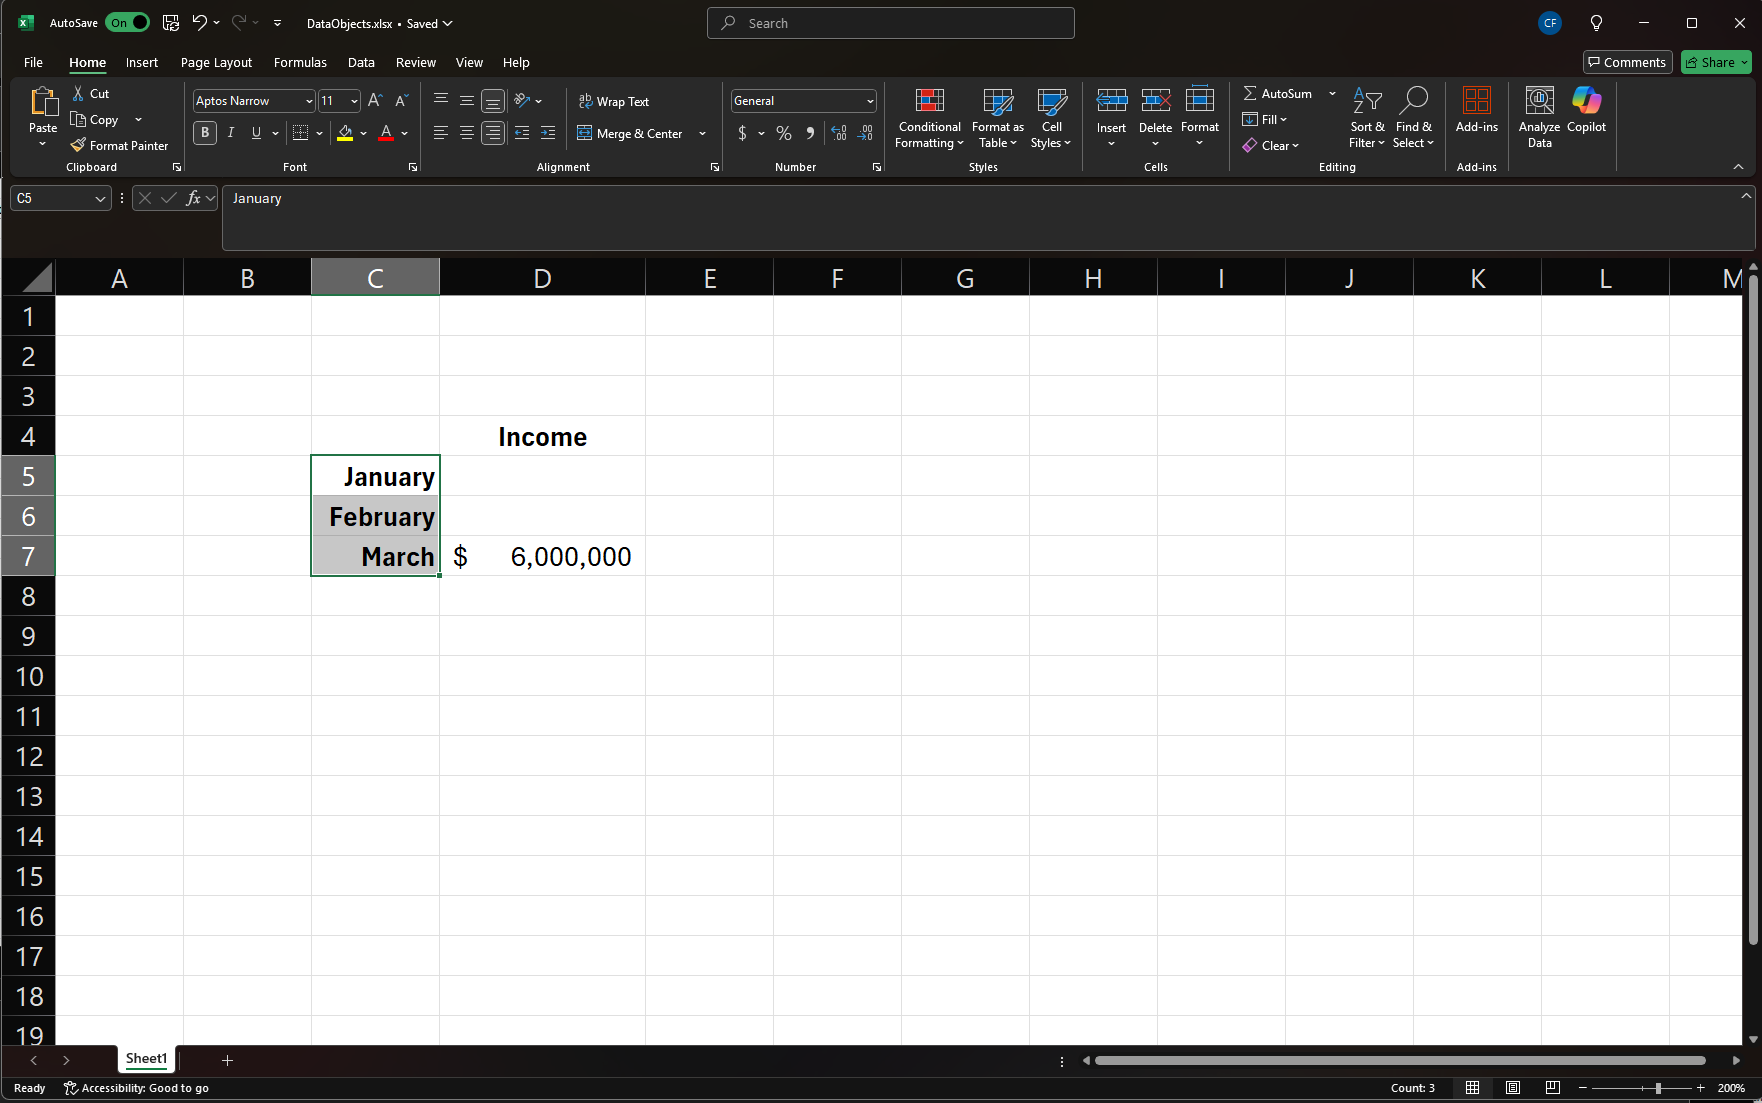The image size is (1762, 1103).
Task: Switch to the Page Layout tab
Action: [216, 62]
